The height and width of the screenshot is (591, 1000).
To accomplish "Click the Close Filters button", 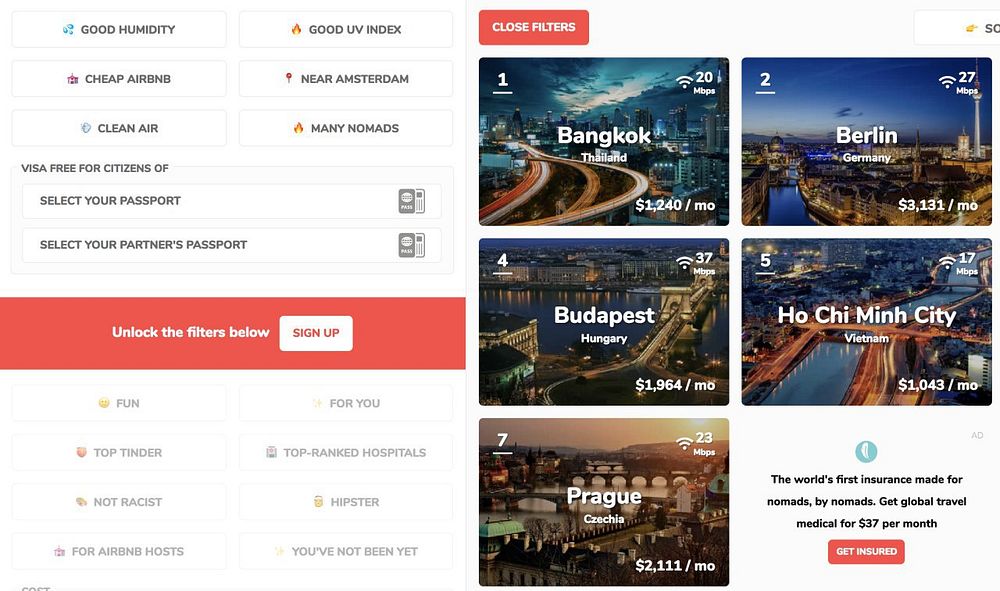I will pos(534,27).
